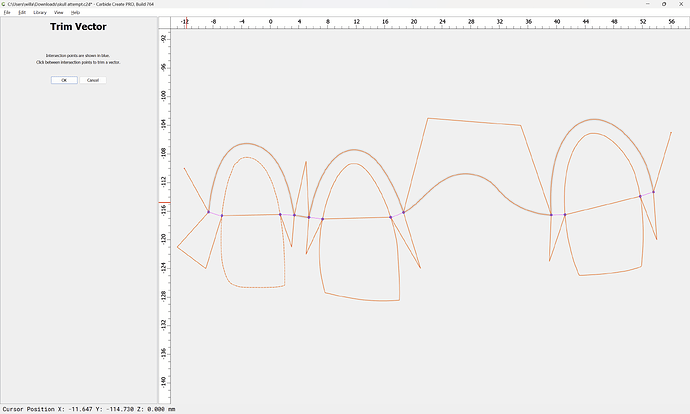Trim the horizontal line inside the leftmost arch
The width and height of the screenshot is (690, 414).
pos(250,215)
